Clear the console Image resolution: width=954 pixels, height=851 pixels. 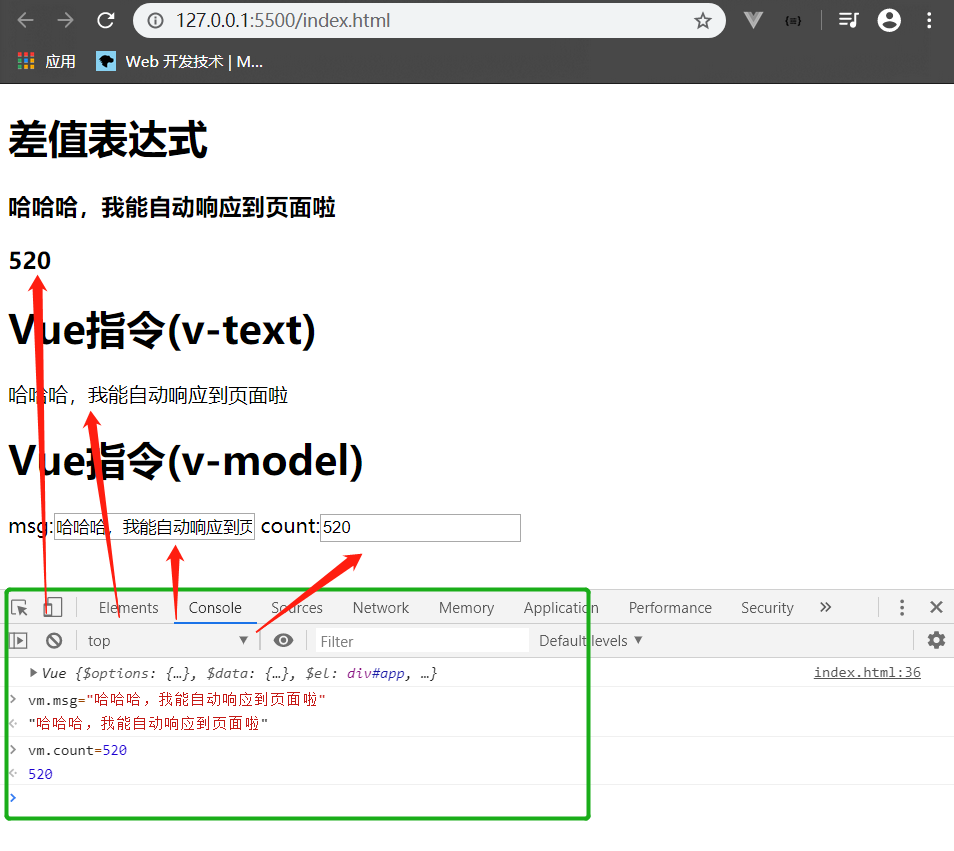pos(54,641)
